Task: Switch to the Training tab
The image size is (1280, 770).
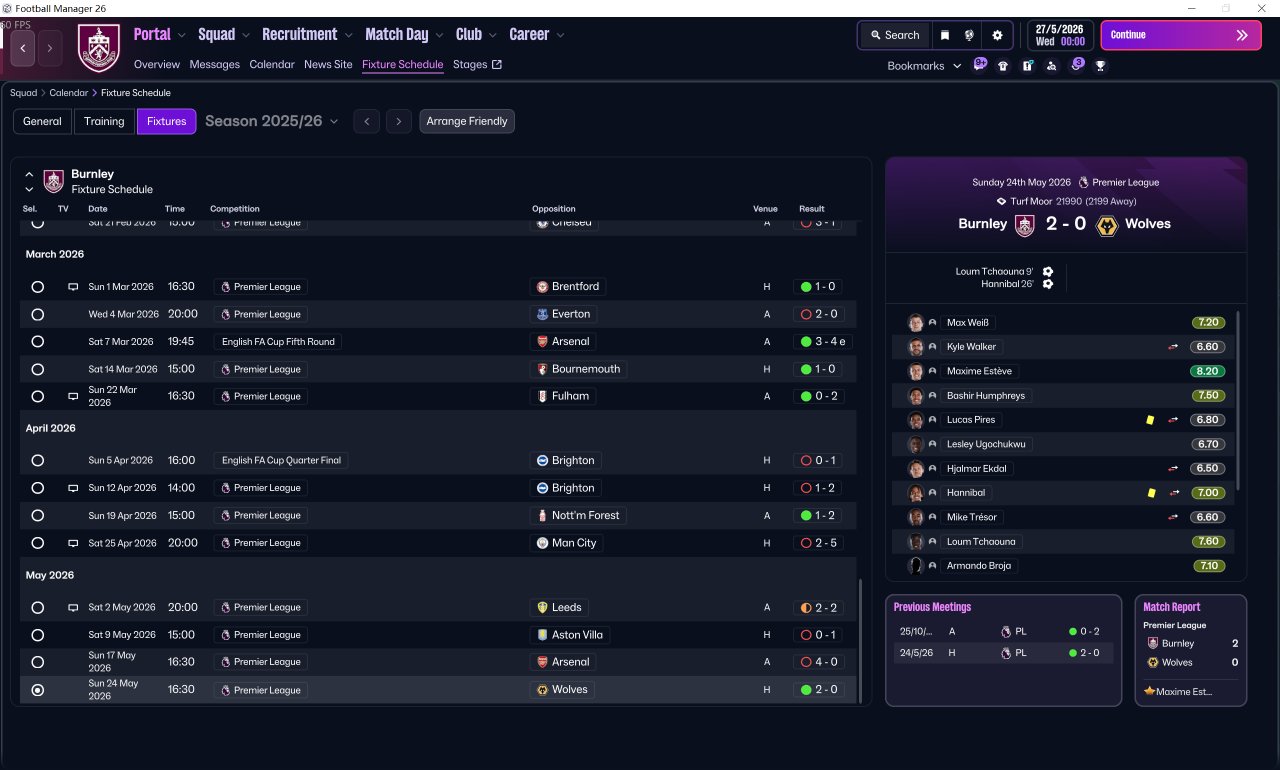Action: (104, 121)
